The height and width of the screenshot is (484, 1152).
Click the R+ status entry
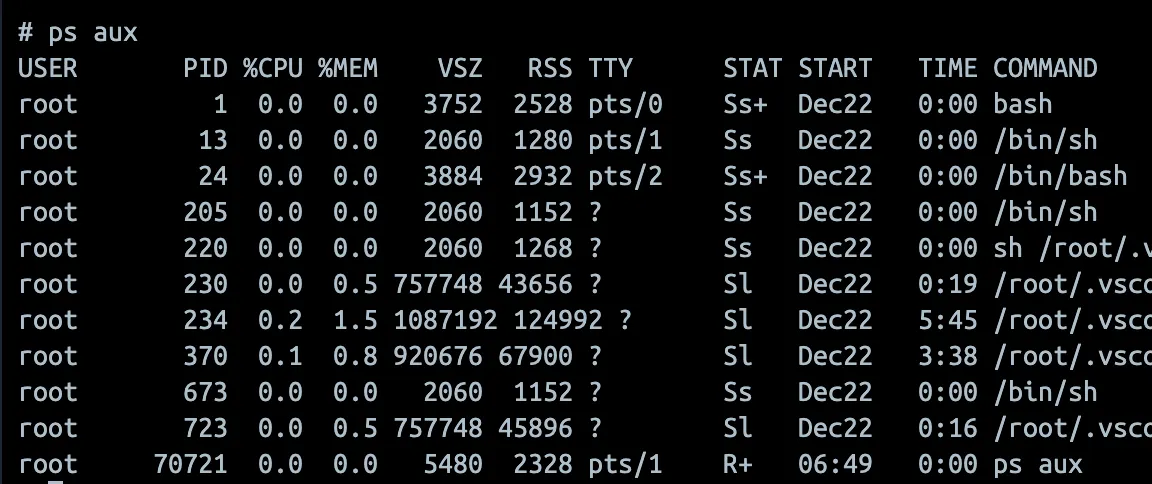pyautogui.click(x=738, y=464)
